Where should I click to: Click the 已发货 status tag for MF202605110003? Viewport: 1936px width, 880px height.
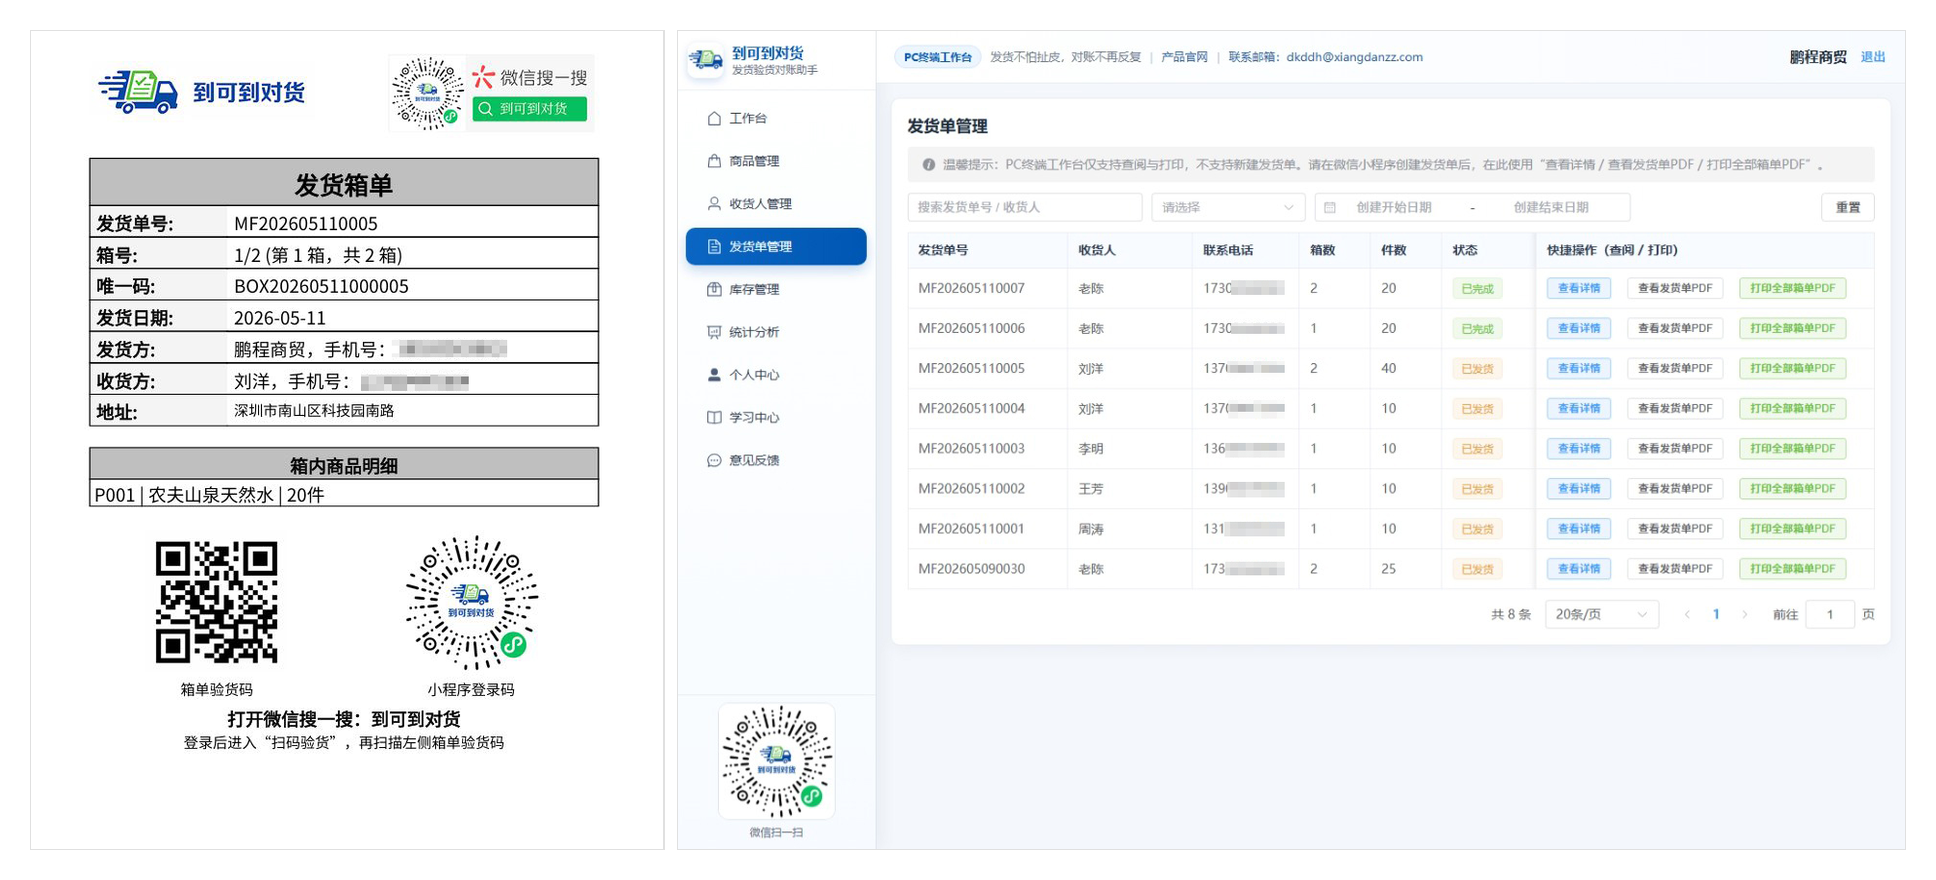click(1477, 449)
